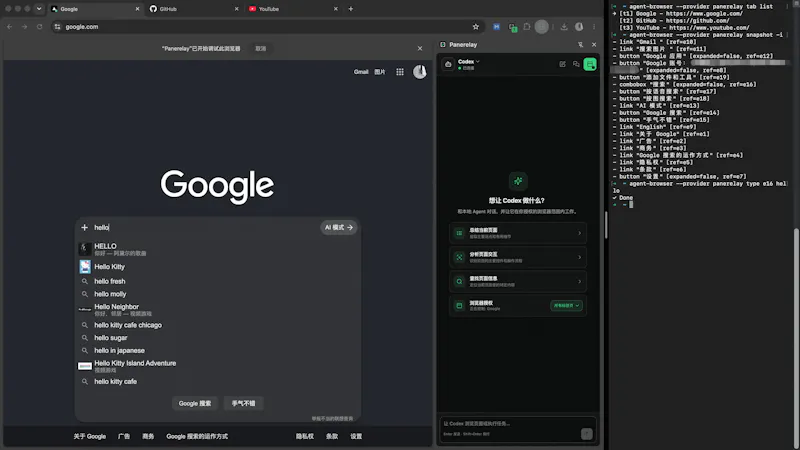Click the sparkle icon above Codex prompt
Image resolution: width=800 pixels, height=450 pixels.
pos(518,181)
